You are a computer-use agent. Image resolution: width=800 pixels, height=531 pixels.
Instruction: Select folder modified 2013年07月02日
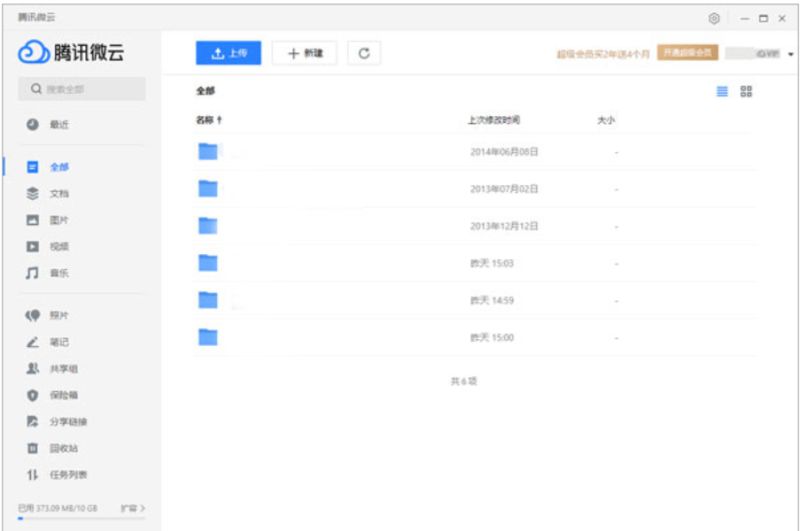[x=474, y=189]
